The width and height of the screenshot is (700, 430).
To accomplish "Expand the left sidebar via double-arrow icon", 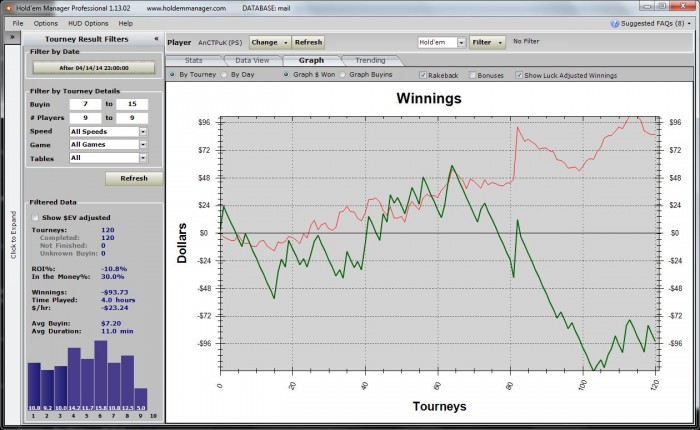I will (12, 37).
